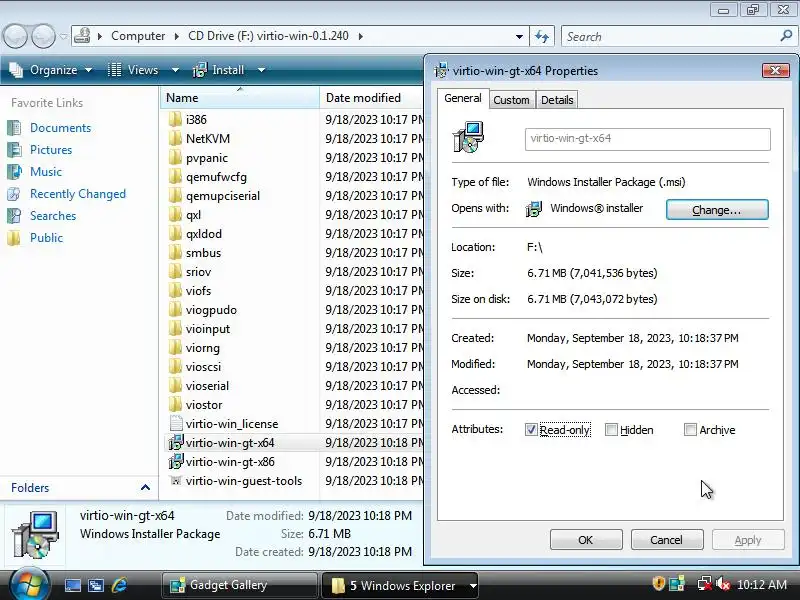Viewport: 800px width, 600px height.
Task: Confirm the Properties dialog with OK
Action: point(586,540)
